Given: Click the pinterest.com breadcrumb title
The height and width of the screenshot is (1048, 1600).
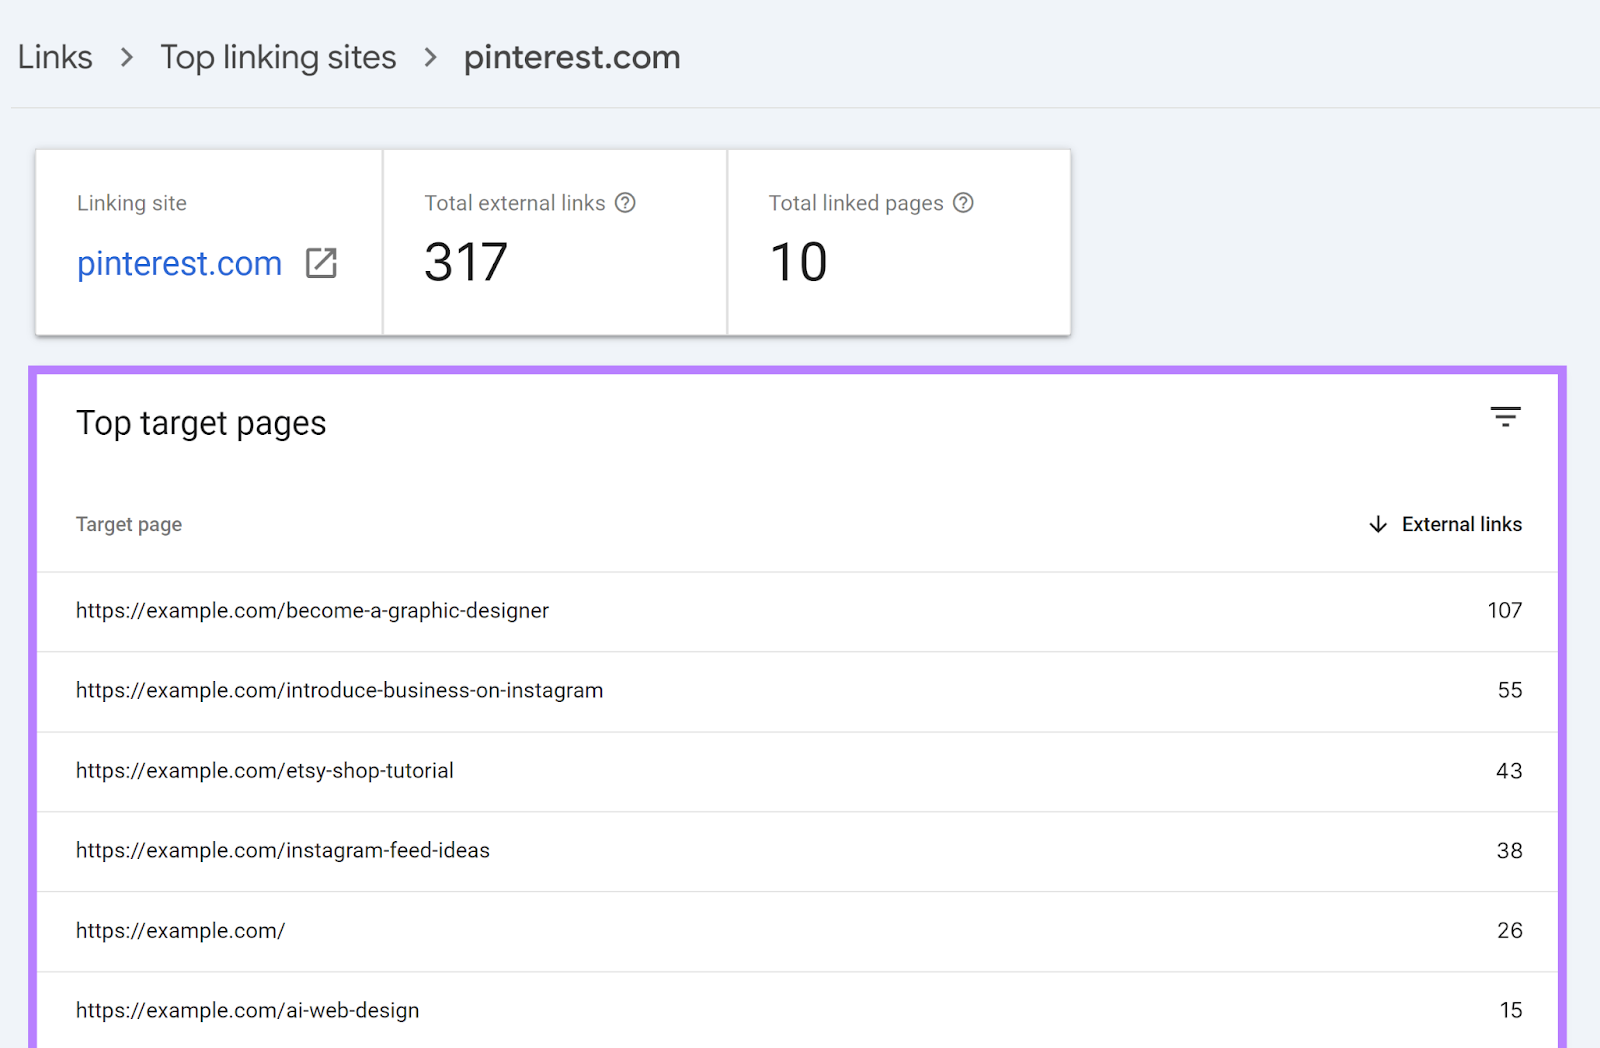Looking at the screenshot, I should (571, 58).
